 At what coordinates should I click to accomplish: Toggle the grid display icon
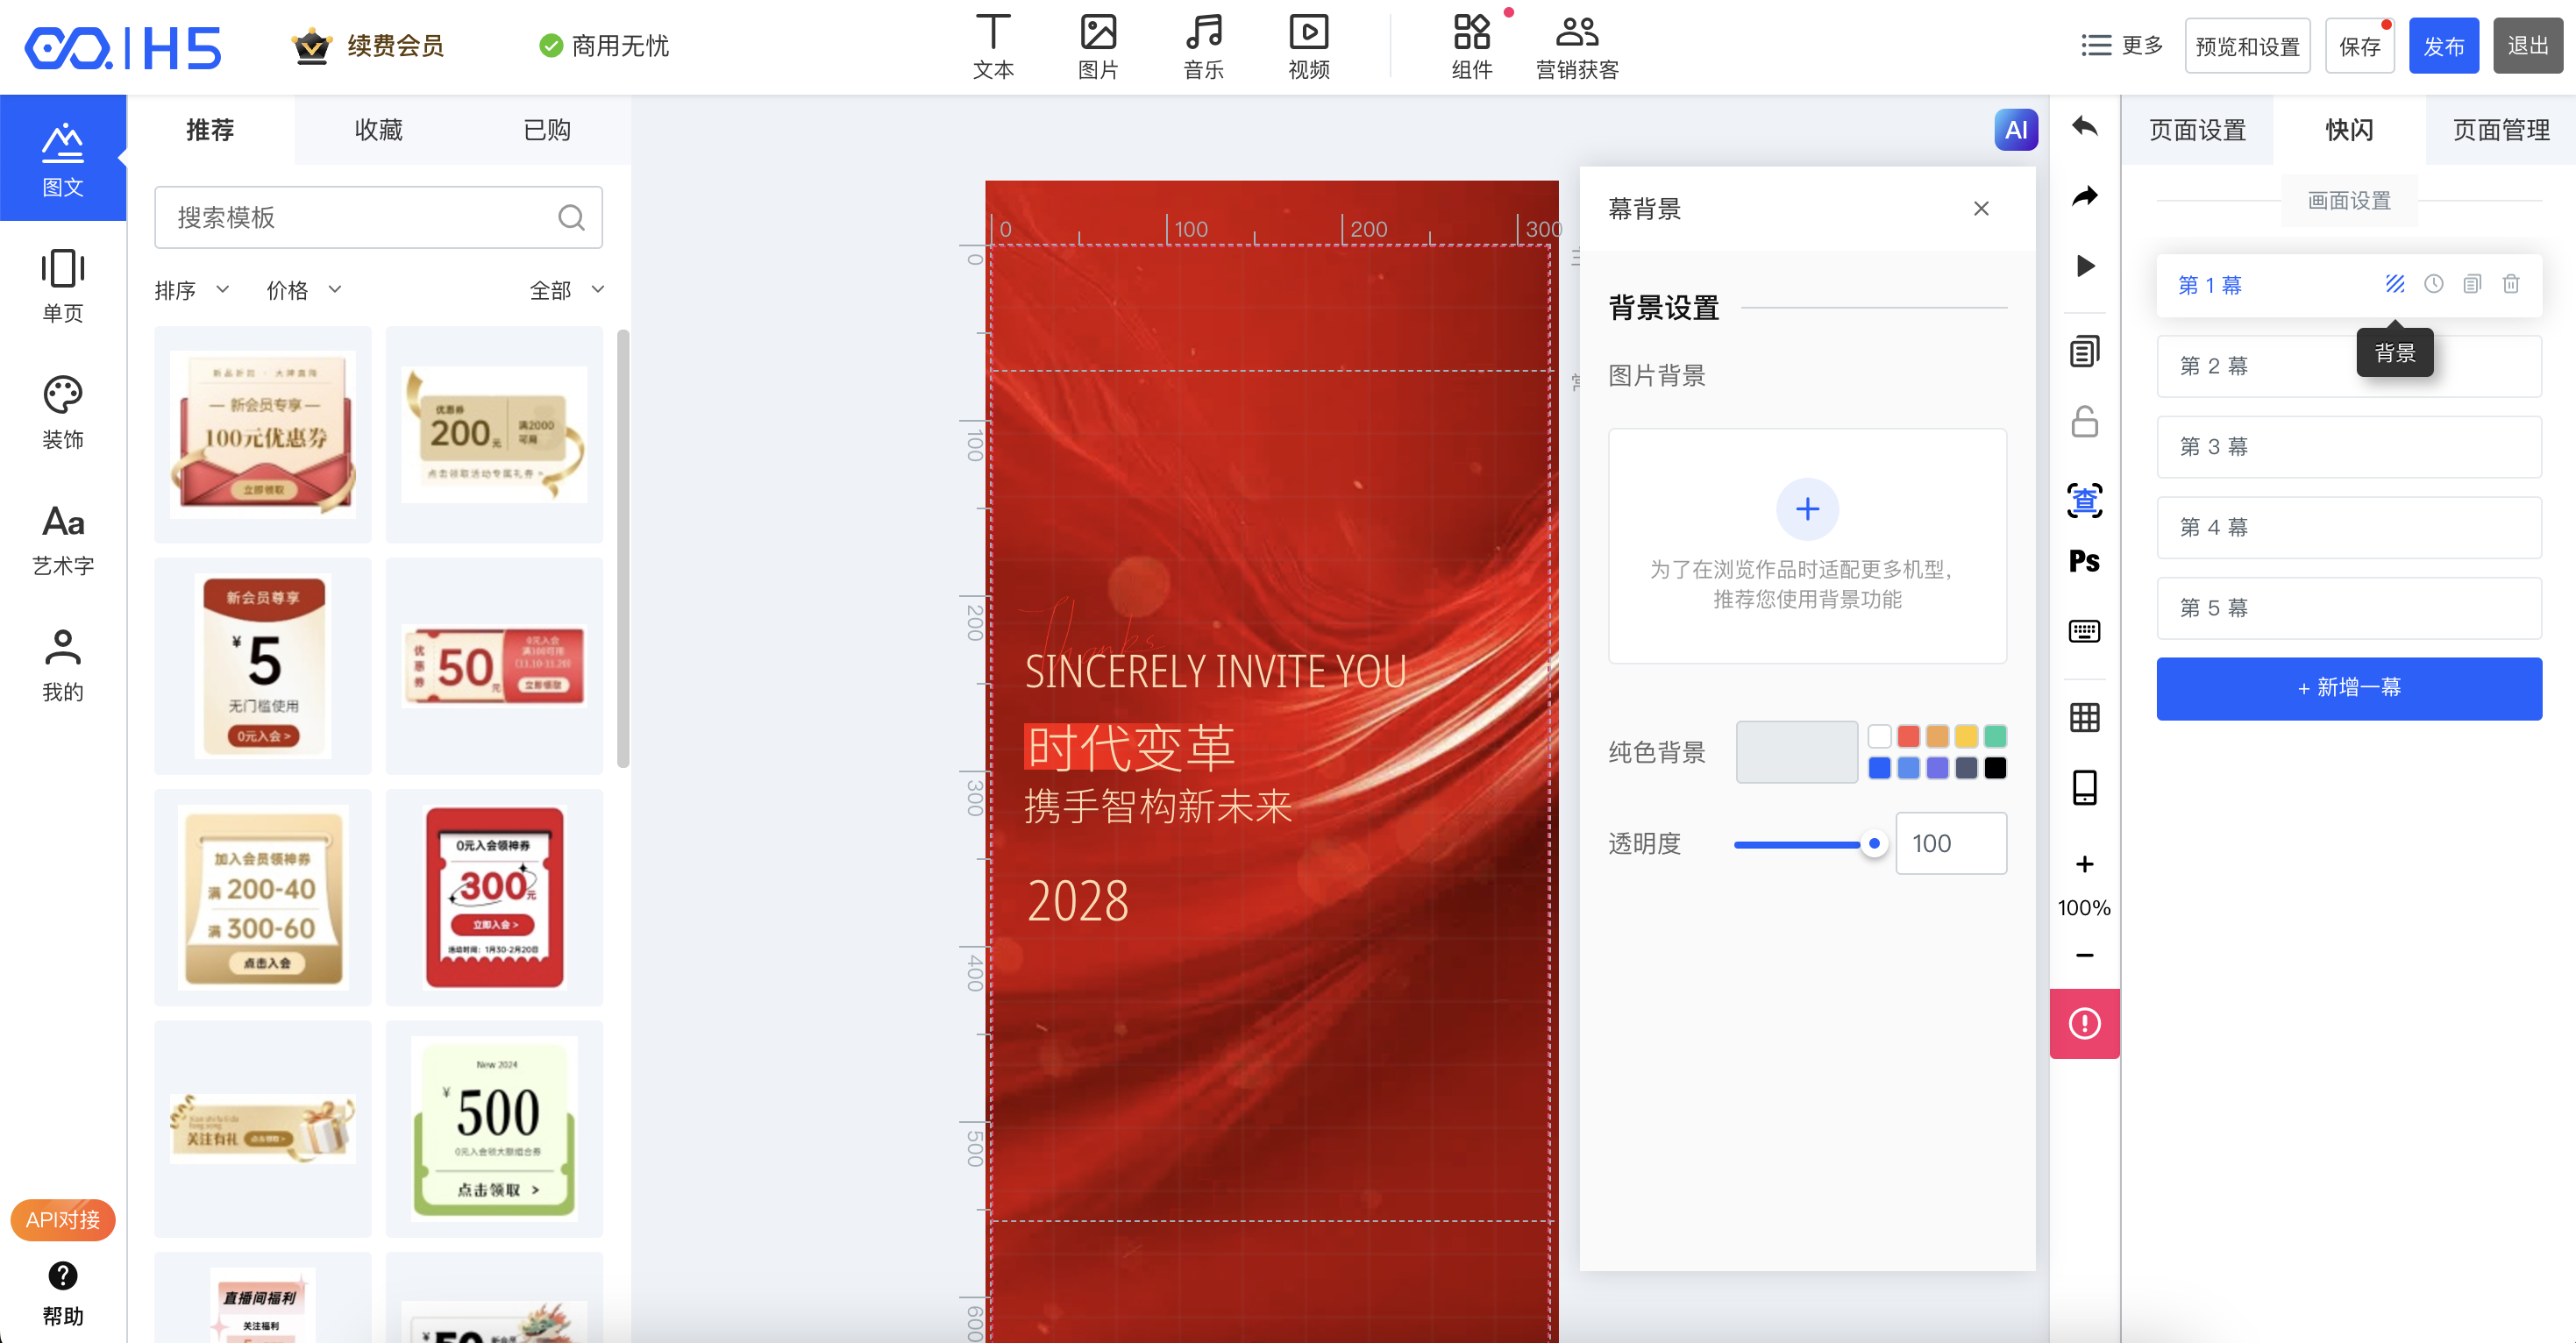click(2084, 717)
